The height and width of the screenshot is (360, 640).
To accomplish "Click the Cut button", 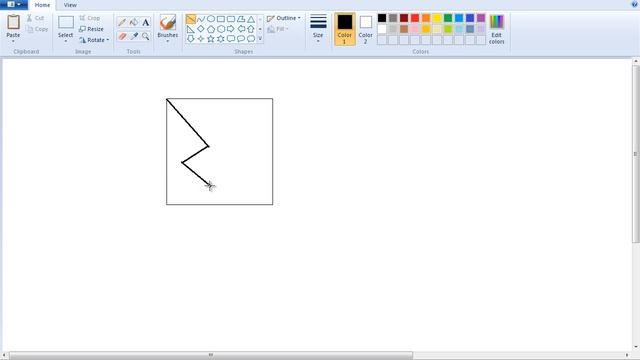I will [36, 18].
